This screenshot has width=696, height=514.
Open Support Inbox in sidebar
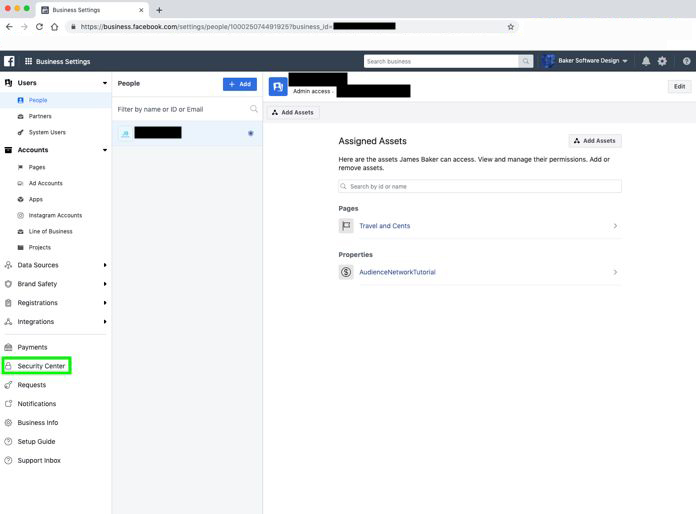[39, 460]
